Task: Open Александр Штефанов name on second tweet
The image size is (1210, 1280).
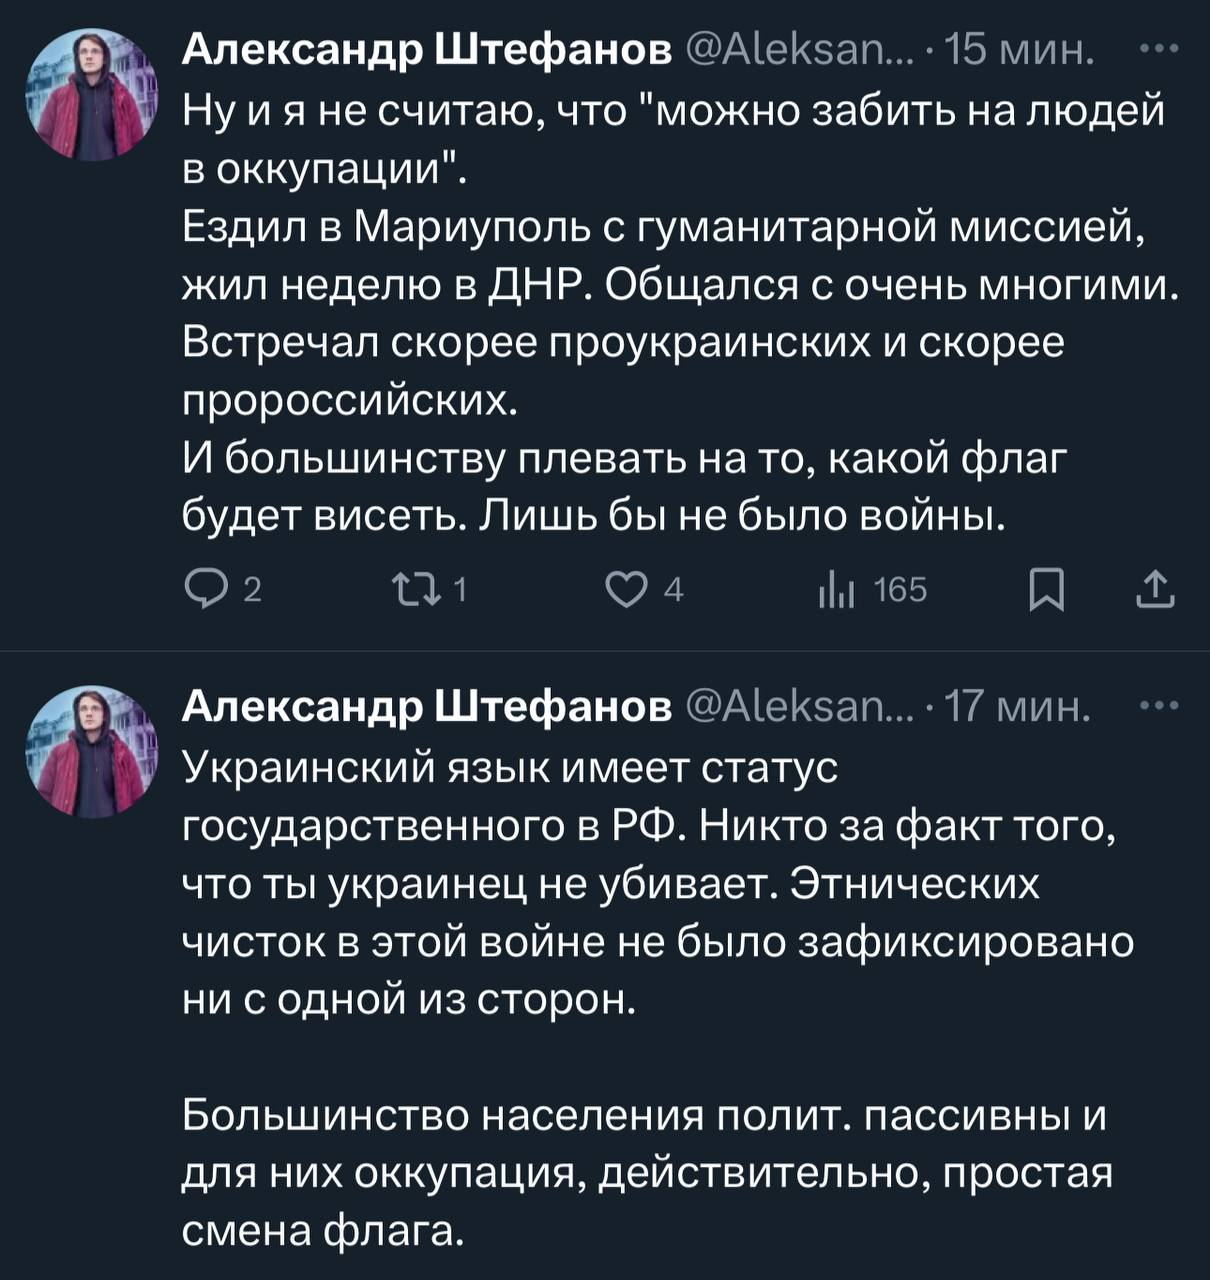Action: point(427,707)
